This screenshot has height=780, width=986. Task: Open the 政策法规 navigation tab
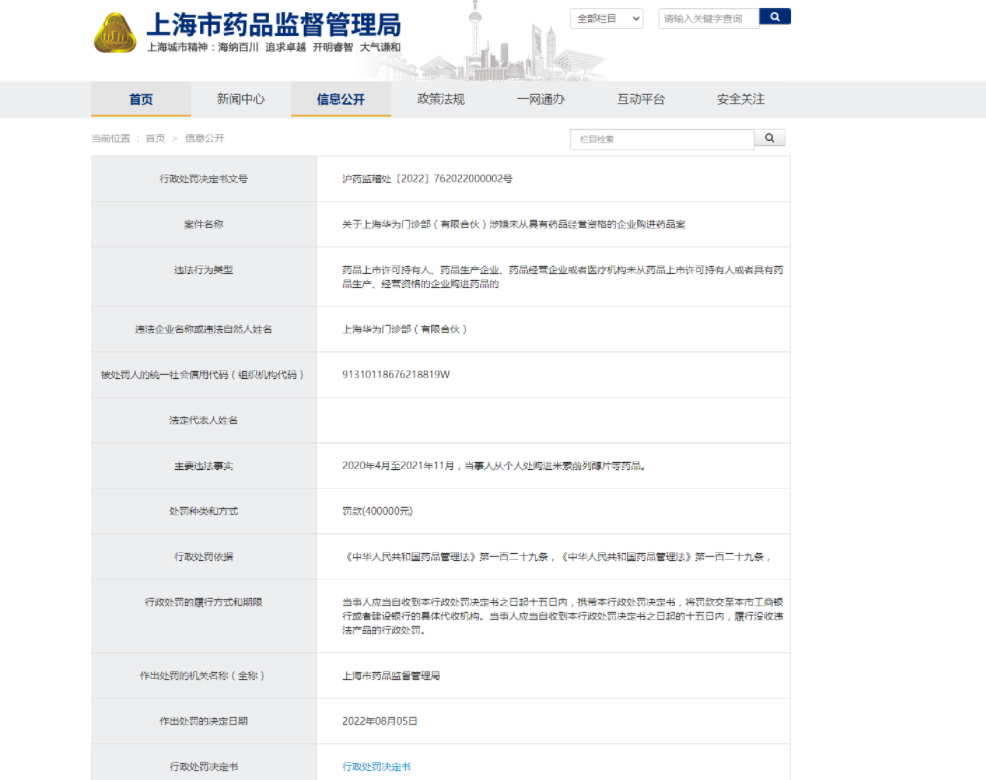tap(441, 99)
